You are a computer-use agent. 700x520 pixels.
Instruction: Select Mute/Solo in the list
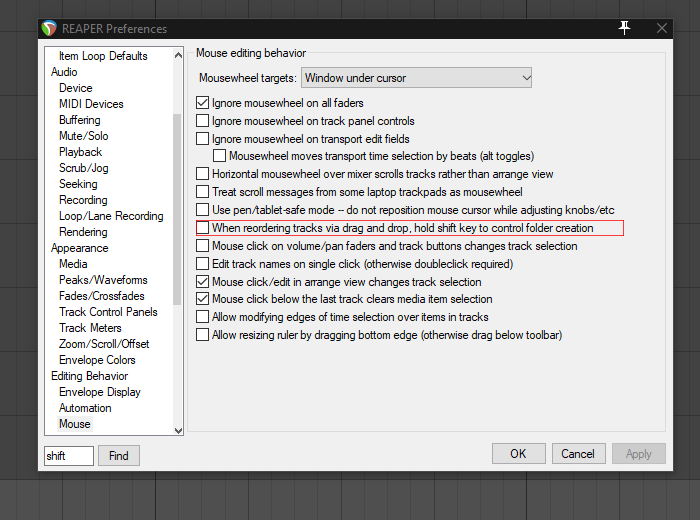(x=83, y=136)
